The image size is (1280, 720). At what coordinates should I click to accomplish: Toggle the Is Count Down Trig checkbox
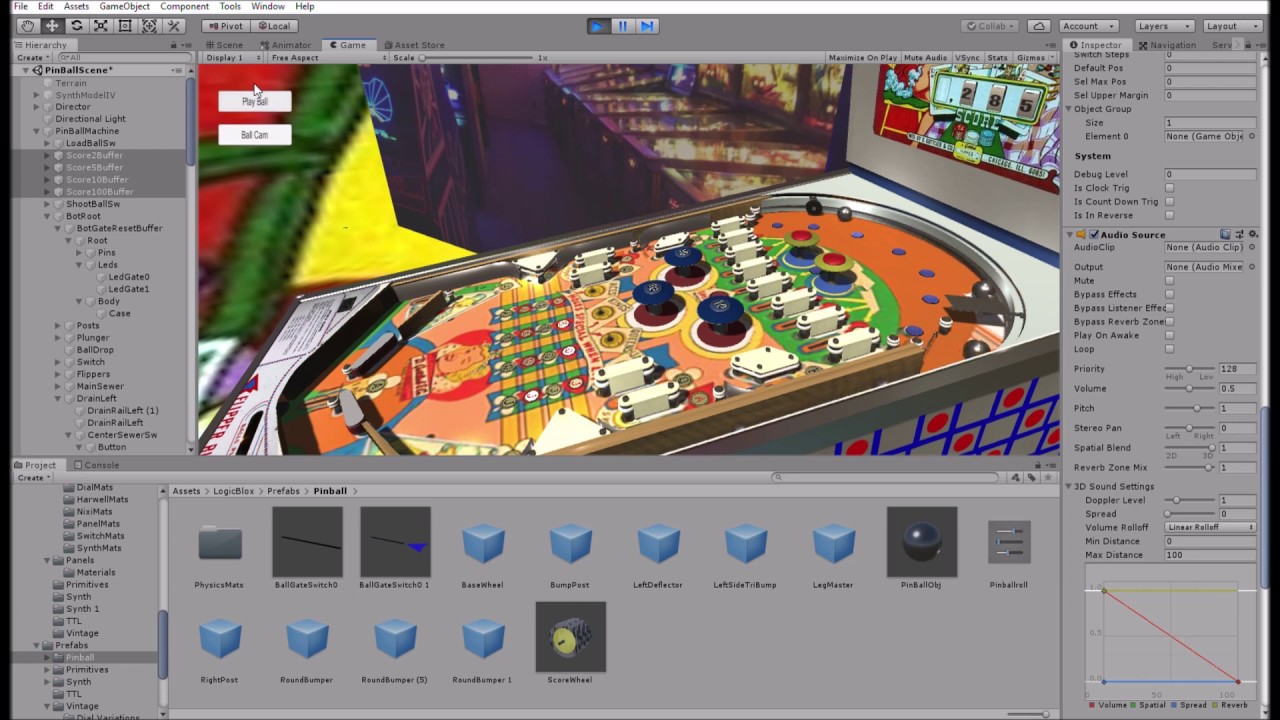click(1169, 202)
